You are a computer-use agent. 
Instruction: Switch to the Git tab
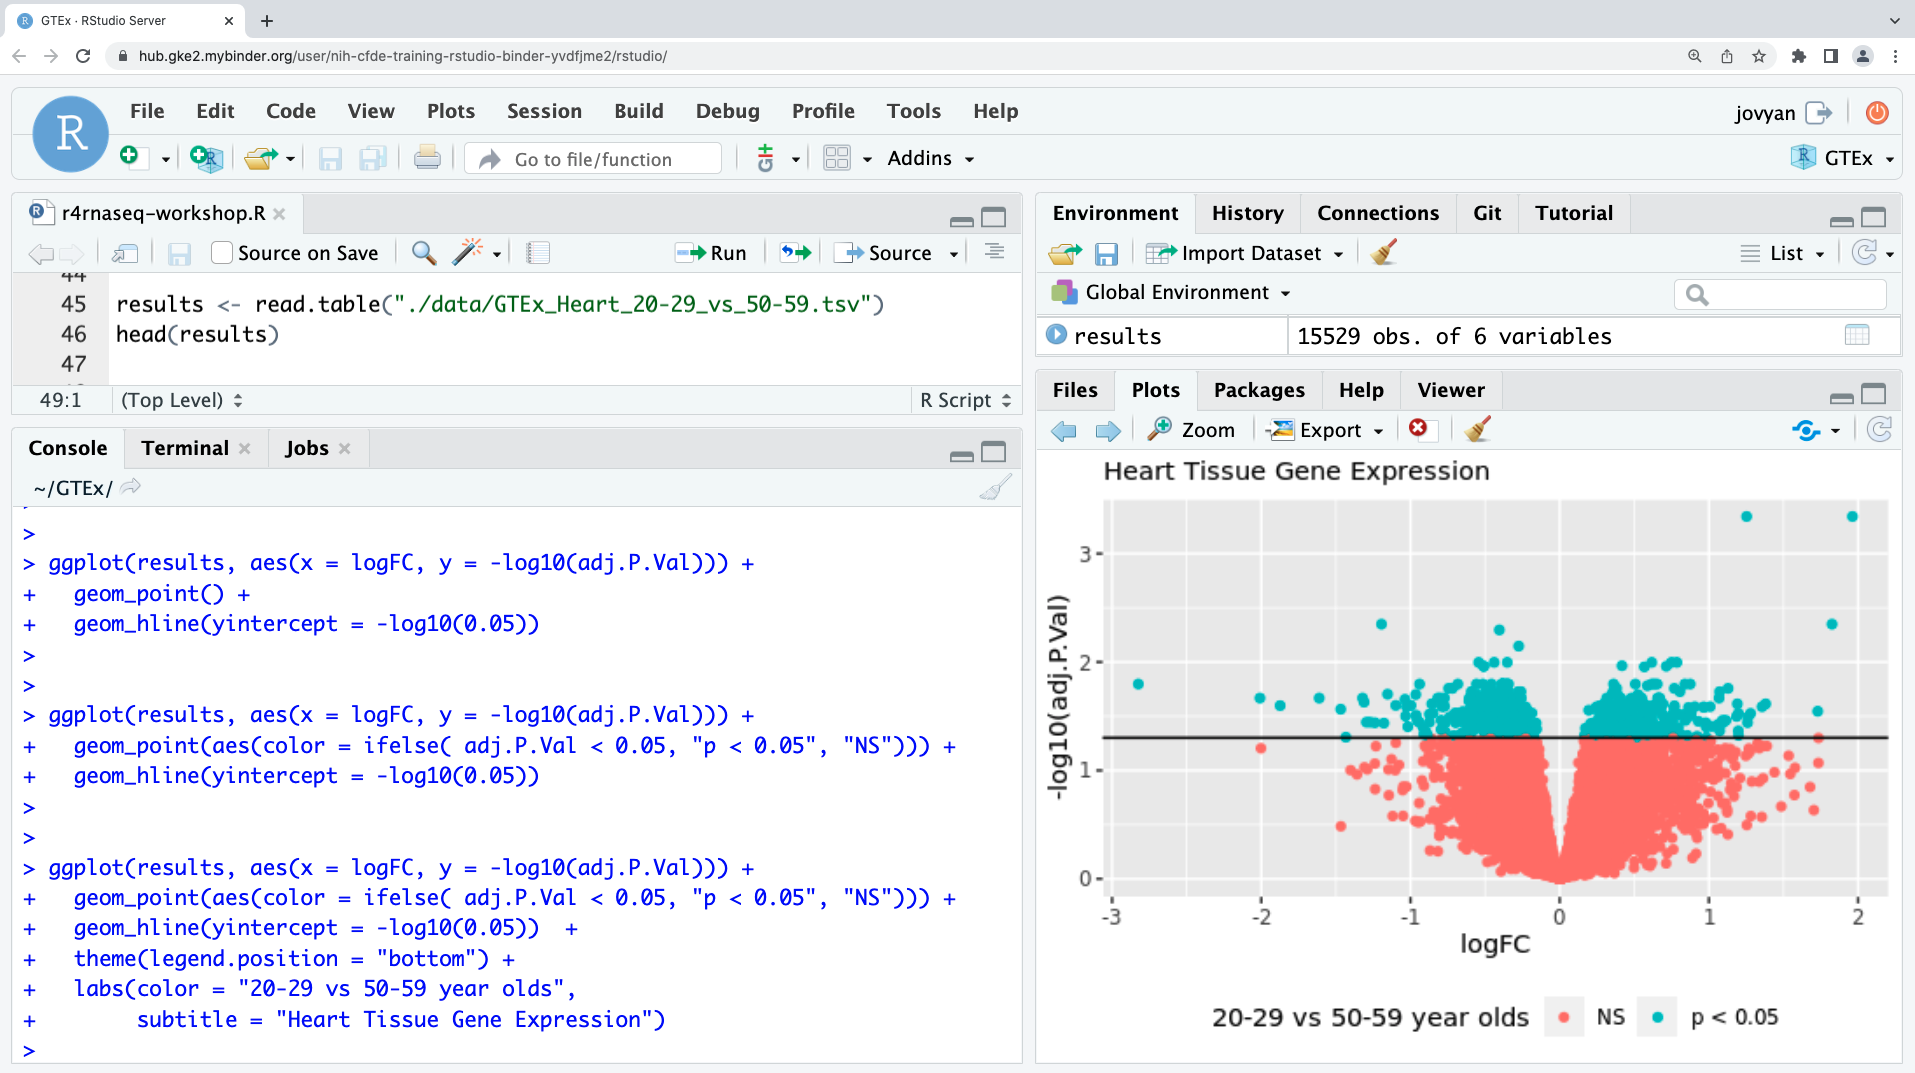tap(1487, 213)
